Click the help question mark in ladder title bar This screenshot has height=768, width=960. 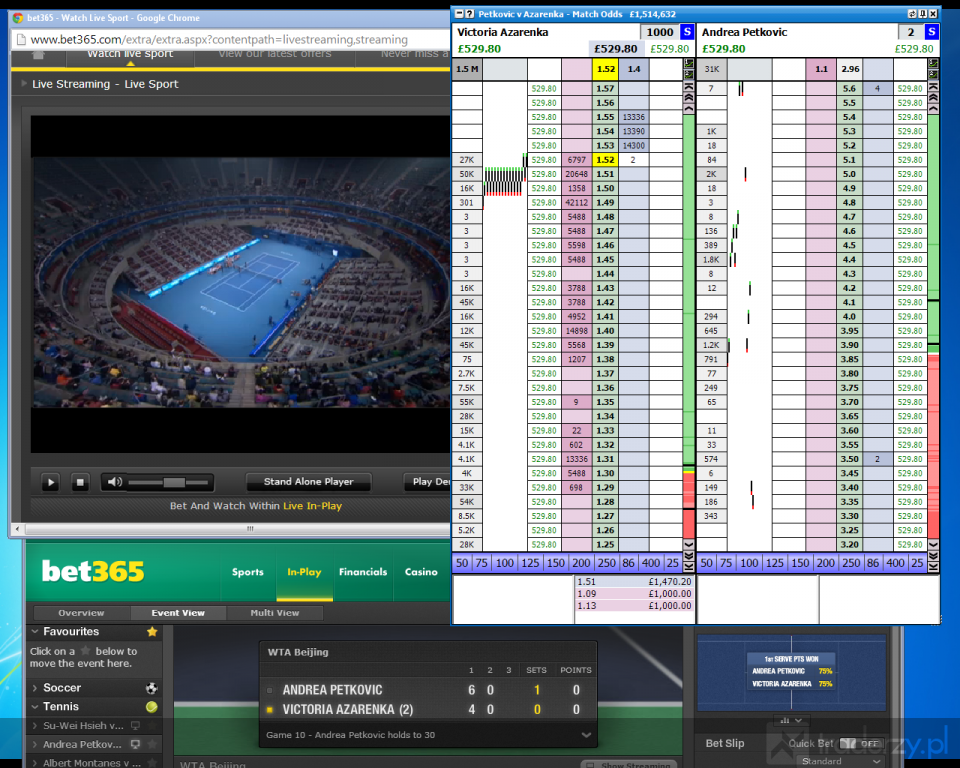pos(470,13)
